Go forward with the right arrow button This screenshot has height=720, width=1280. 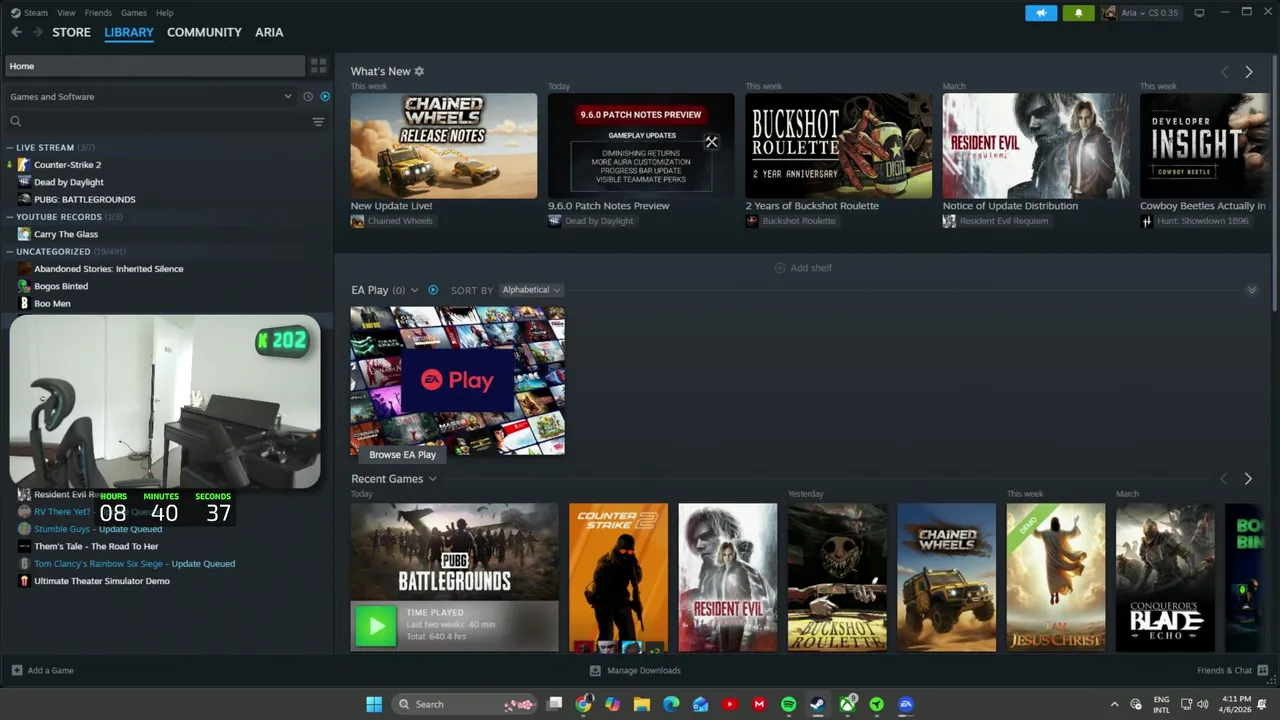[x=37, y=32]
